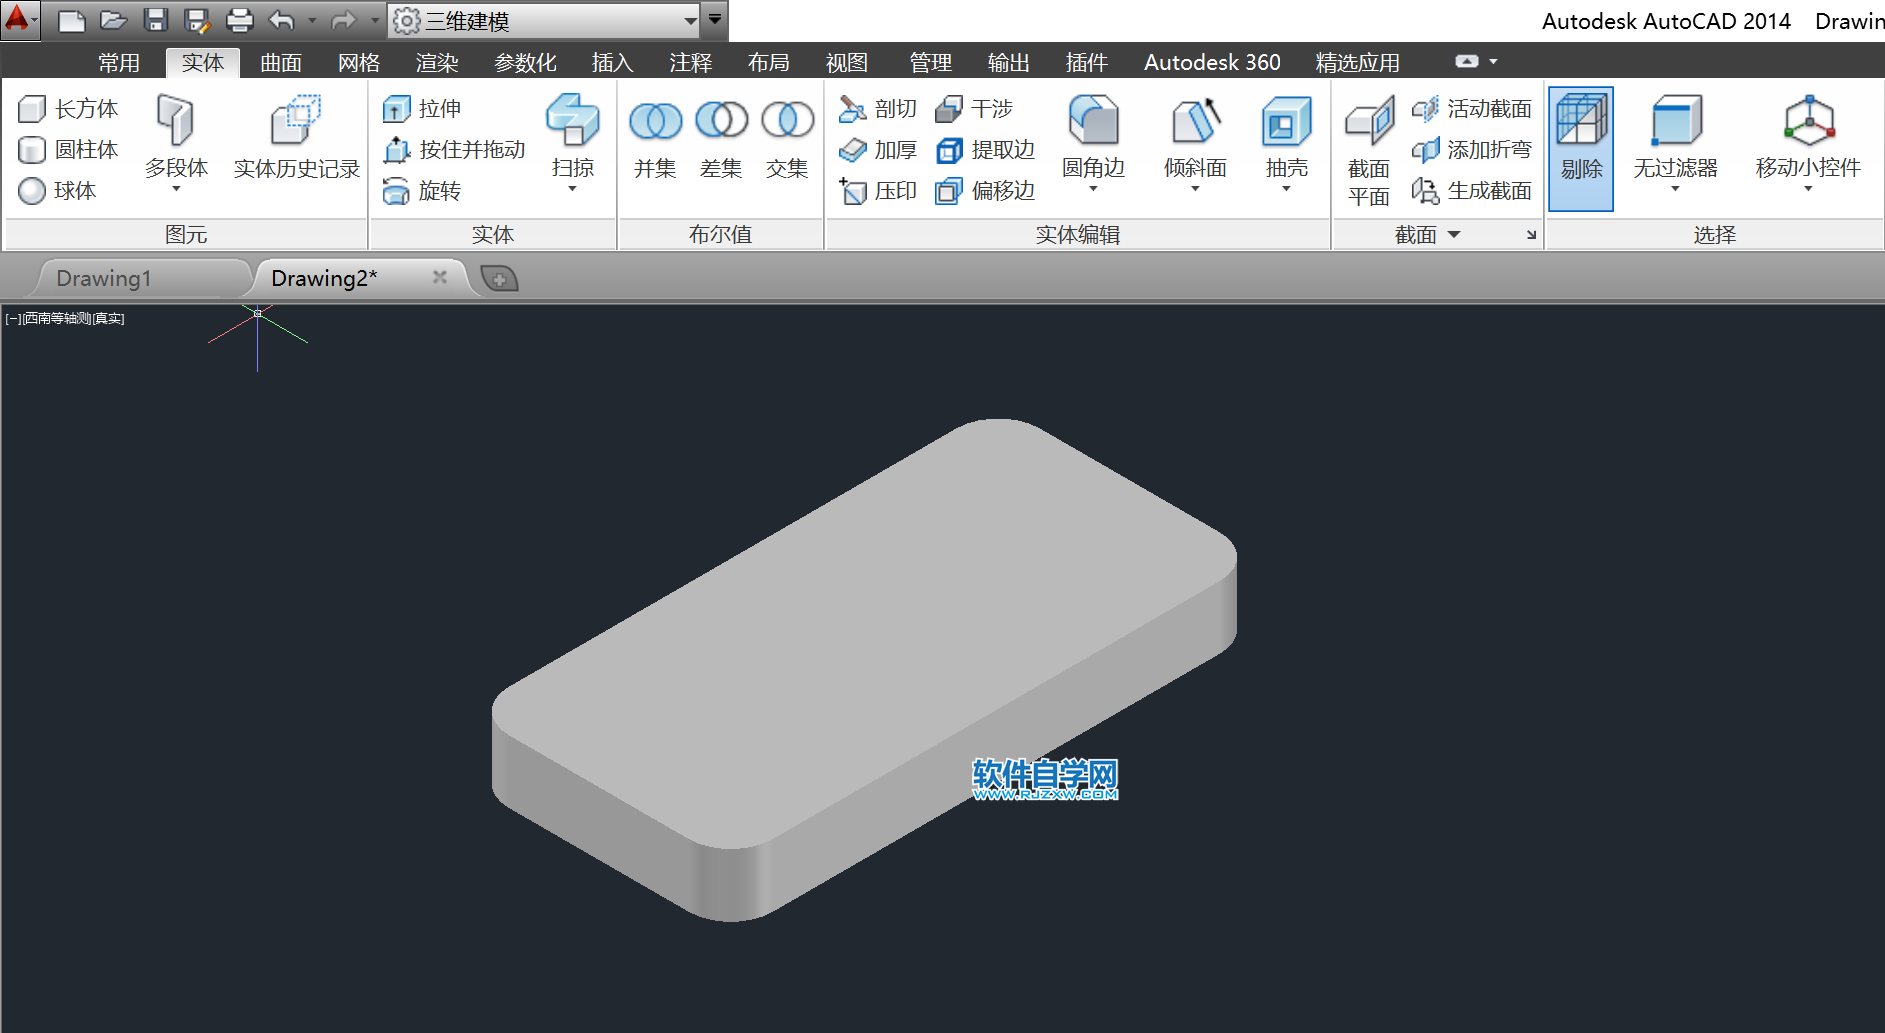Click the New file icon
The width and height of the screenshot is (1885, 1033).
tap(71, 20)
